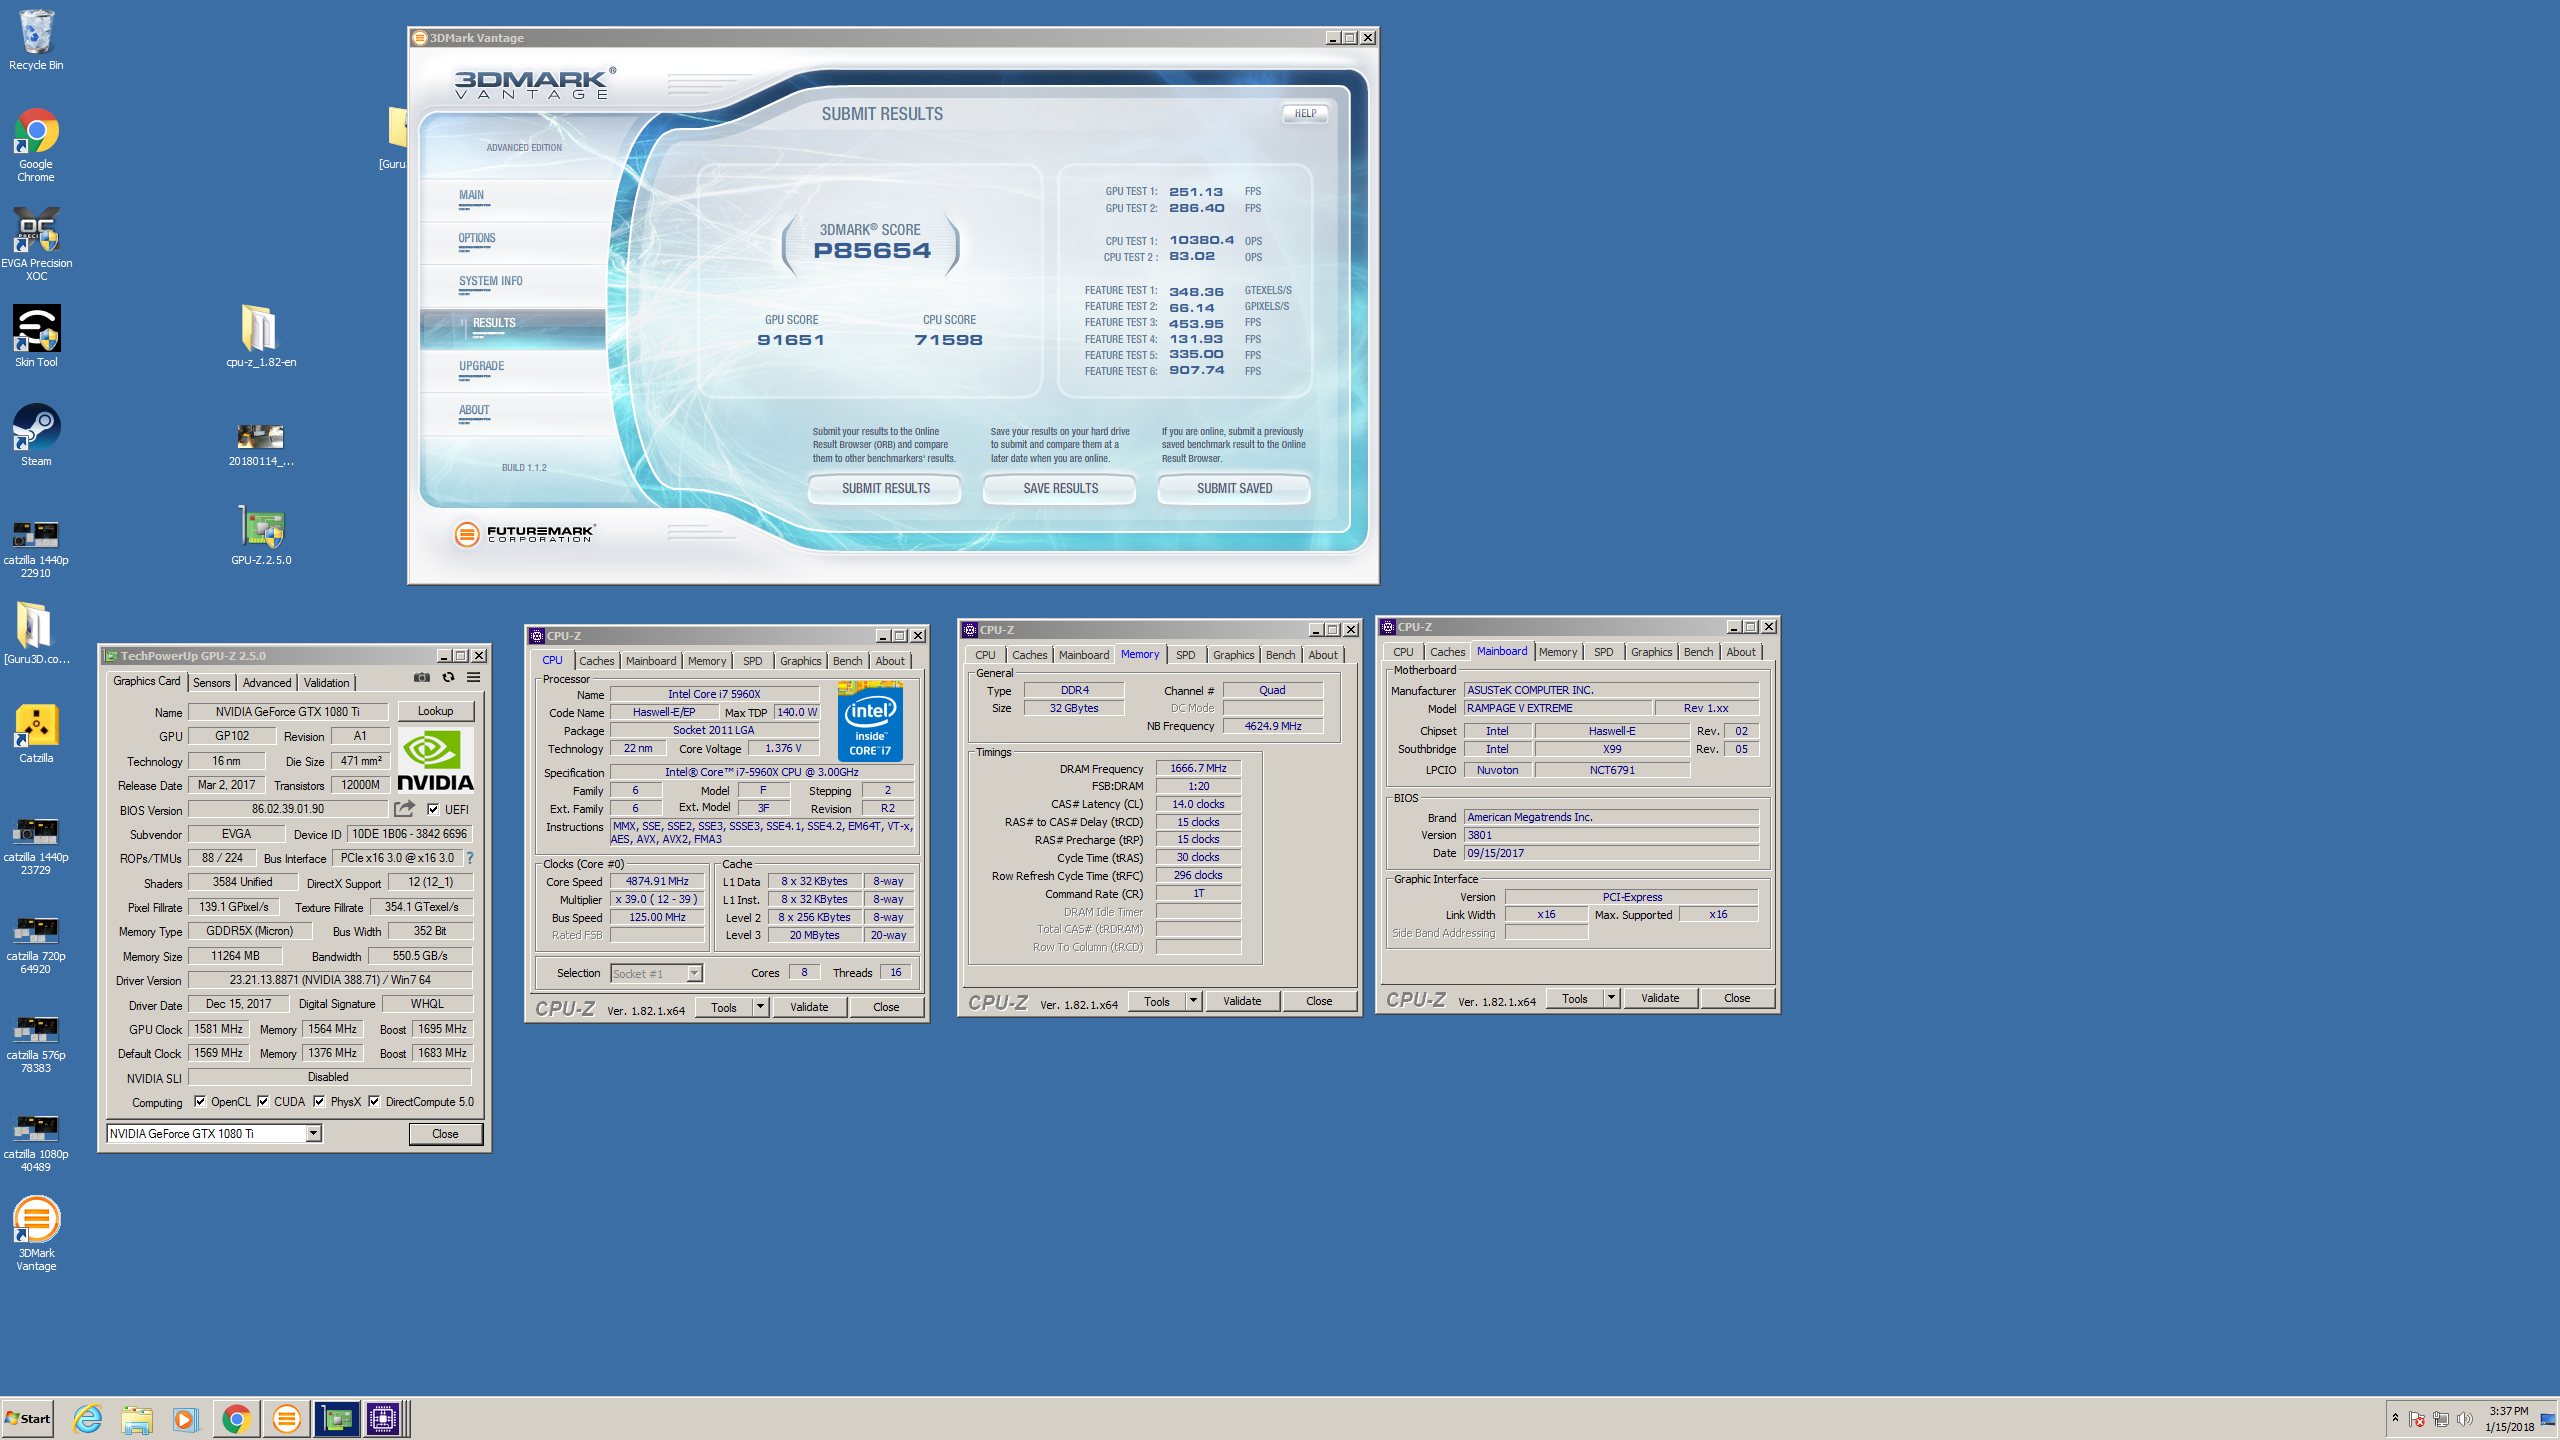This screenshot has width=2560, height=1440.
Task: Switch to Sensors tab in GPU-Z
Action: [x=211, y=682]
